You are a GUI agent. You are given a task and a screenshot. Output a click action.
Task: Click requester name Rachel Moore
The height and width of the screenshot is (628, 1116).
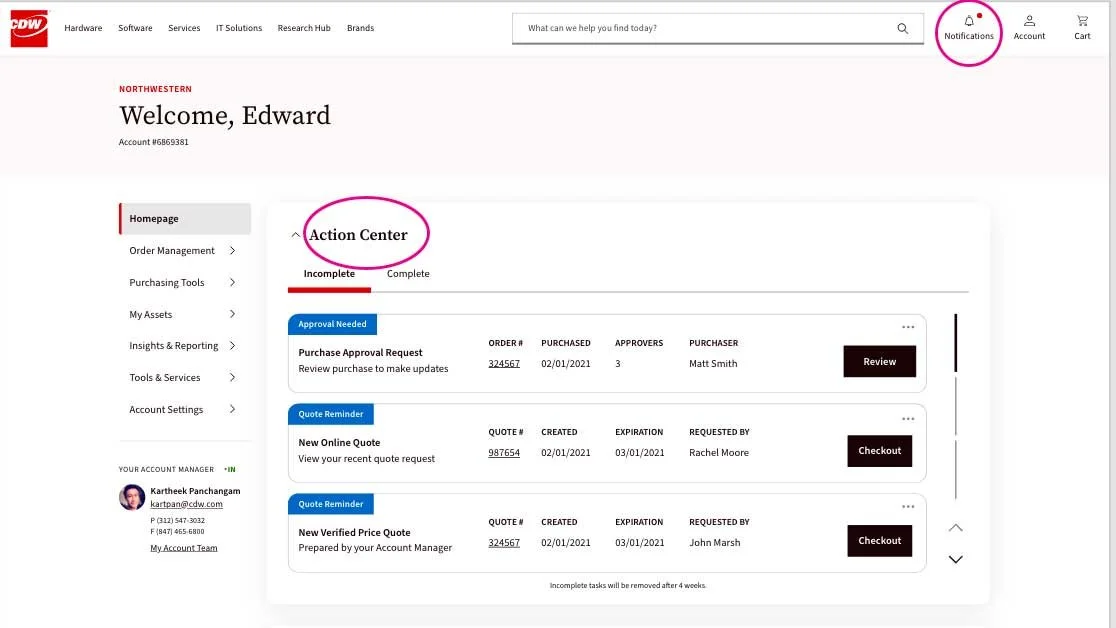click(719, 453)
